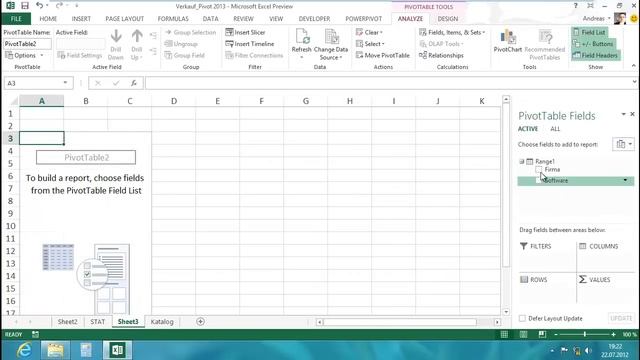Click the horizontal scrollbar track
Viewport: 640px width, 360px height.
400,322
